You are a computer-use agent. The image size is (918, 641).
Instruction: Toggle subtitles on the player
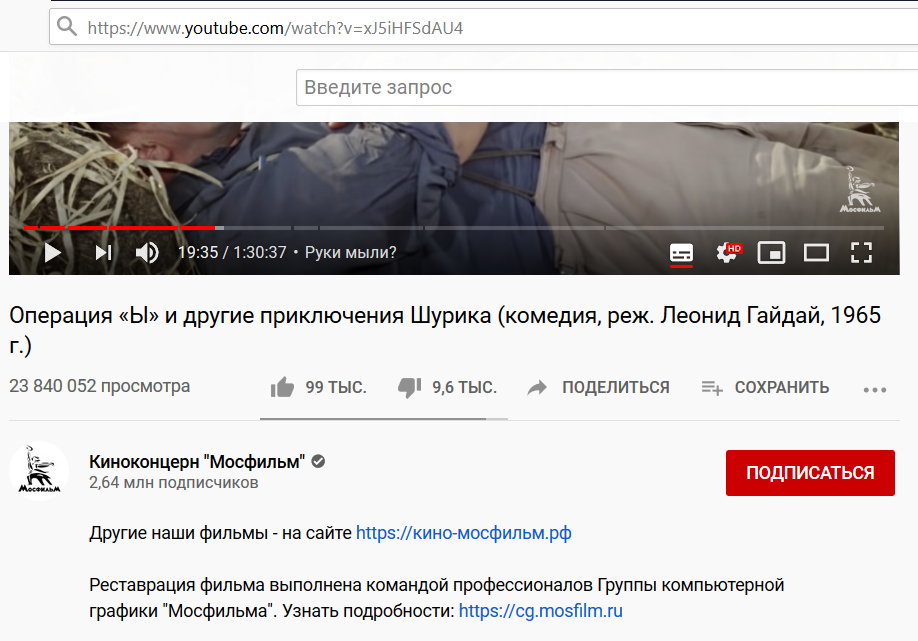coord(681,253)
